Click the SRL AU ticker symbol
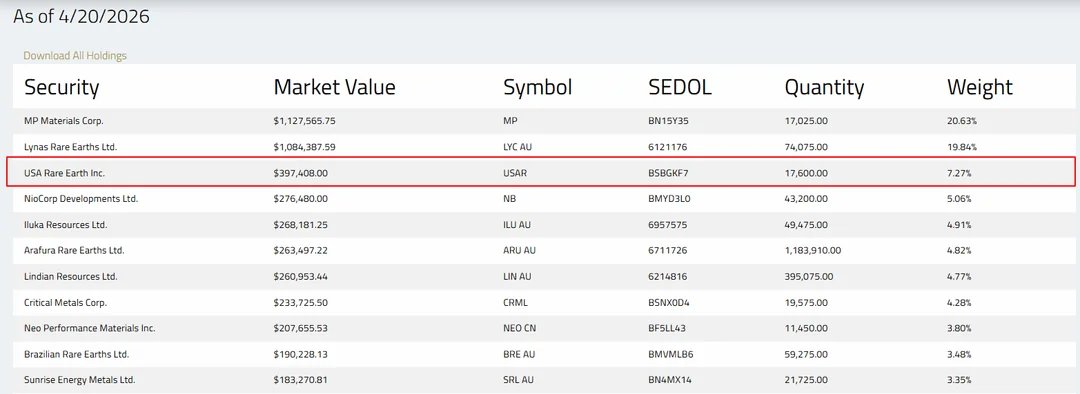Screen dimensions: 1080x394 click(x=519, y=380)
